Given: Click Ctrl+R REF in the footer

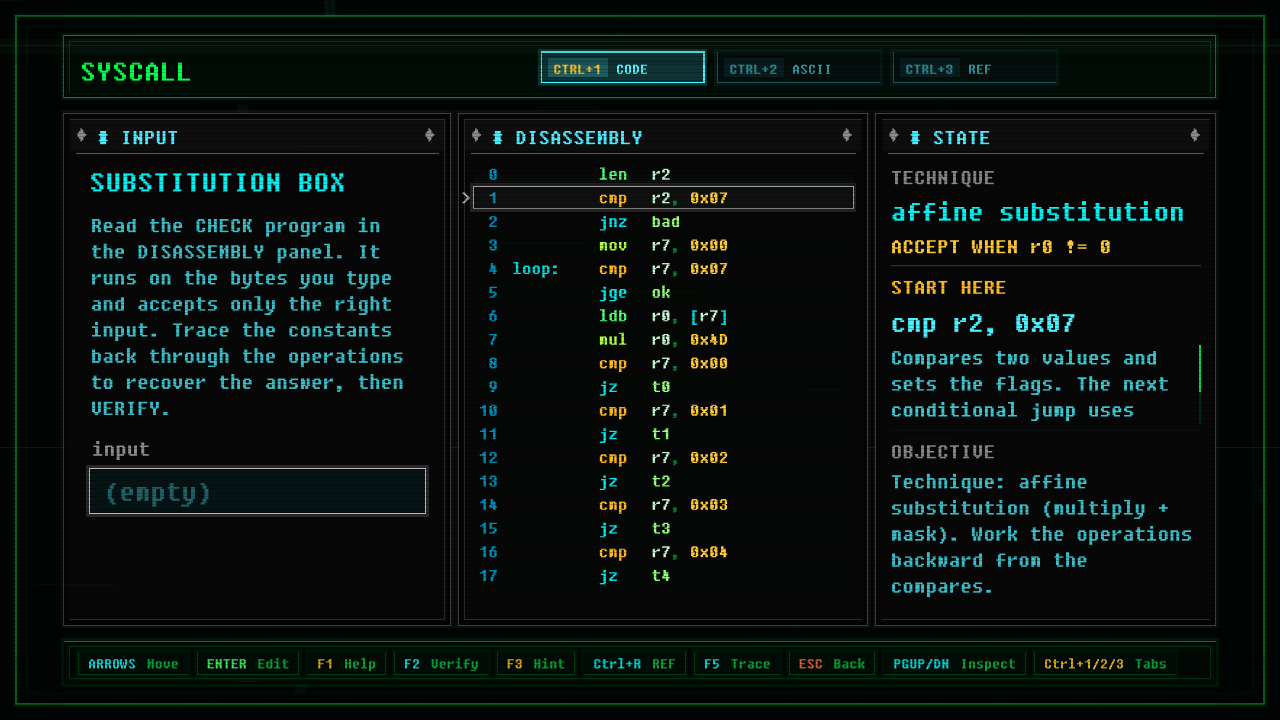Looking at the screenshot, I should click(x=634, y=663).
